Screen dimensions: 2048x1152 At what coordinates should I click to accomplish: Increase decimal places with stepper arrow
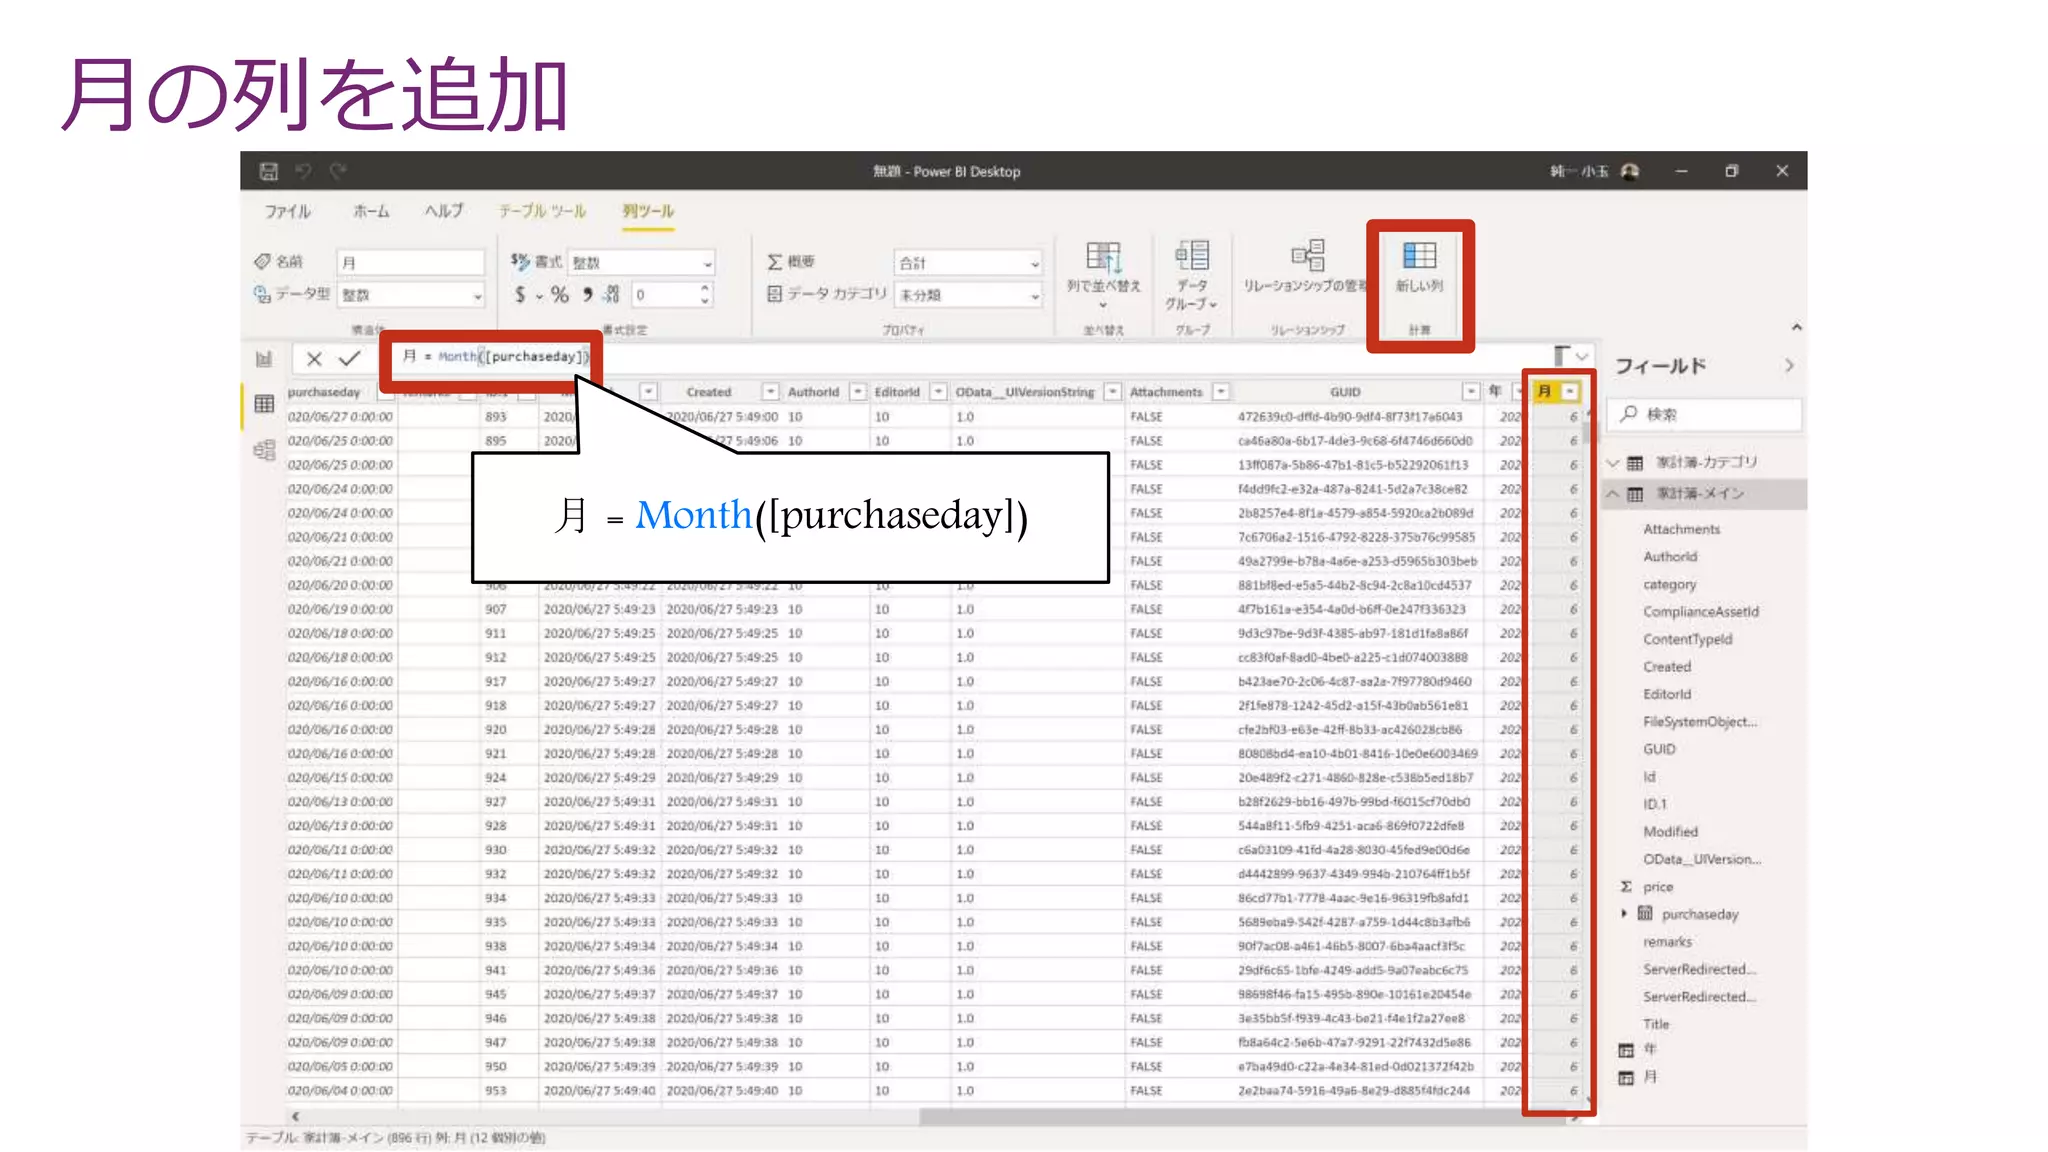point(705,288)
